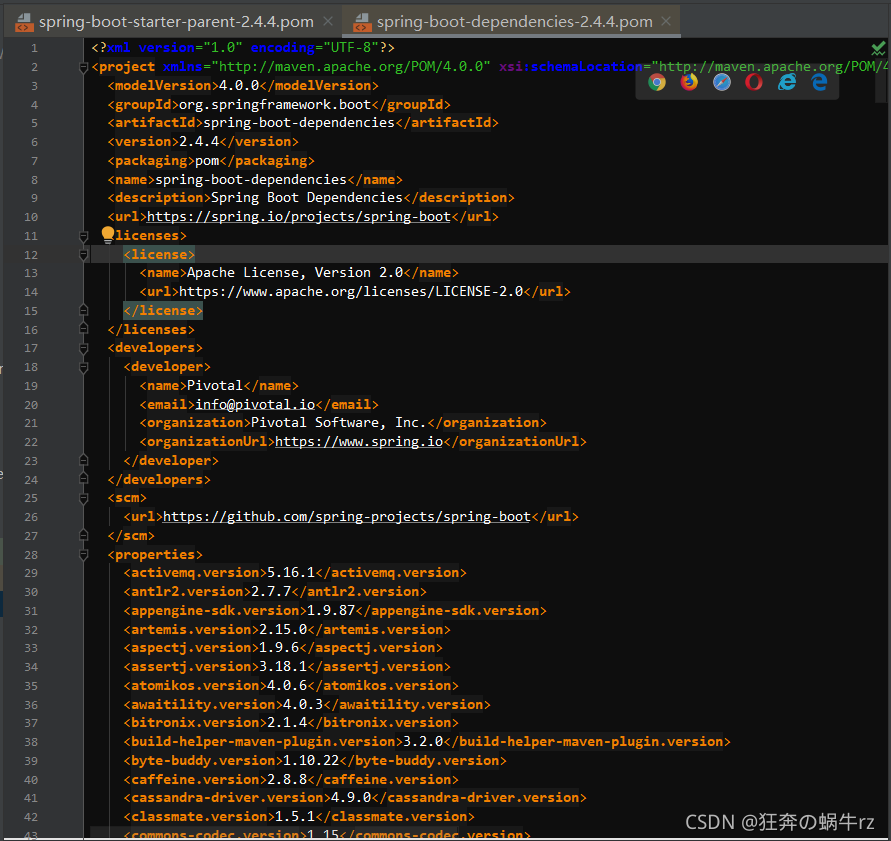
Task: Click atomikos.version value 4.0.6
Action: [287, 686]
